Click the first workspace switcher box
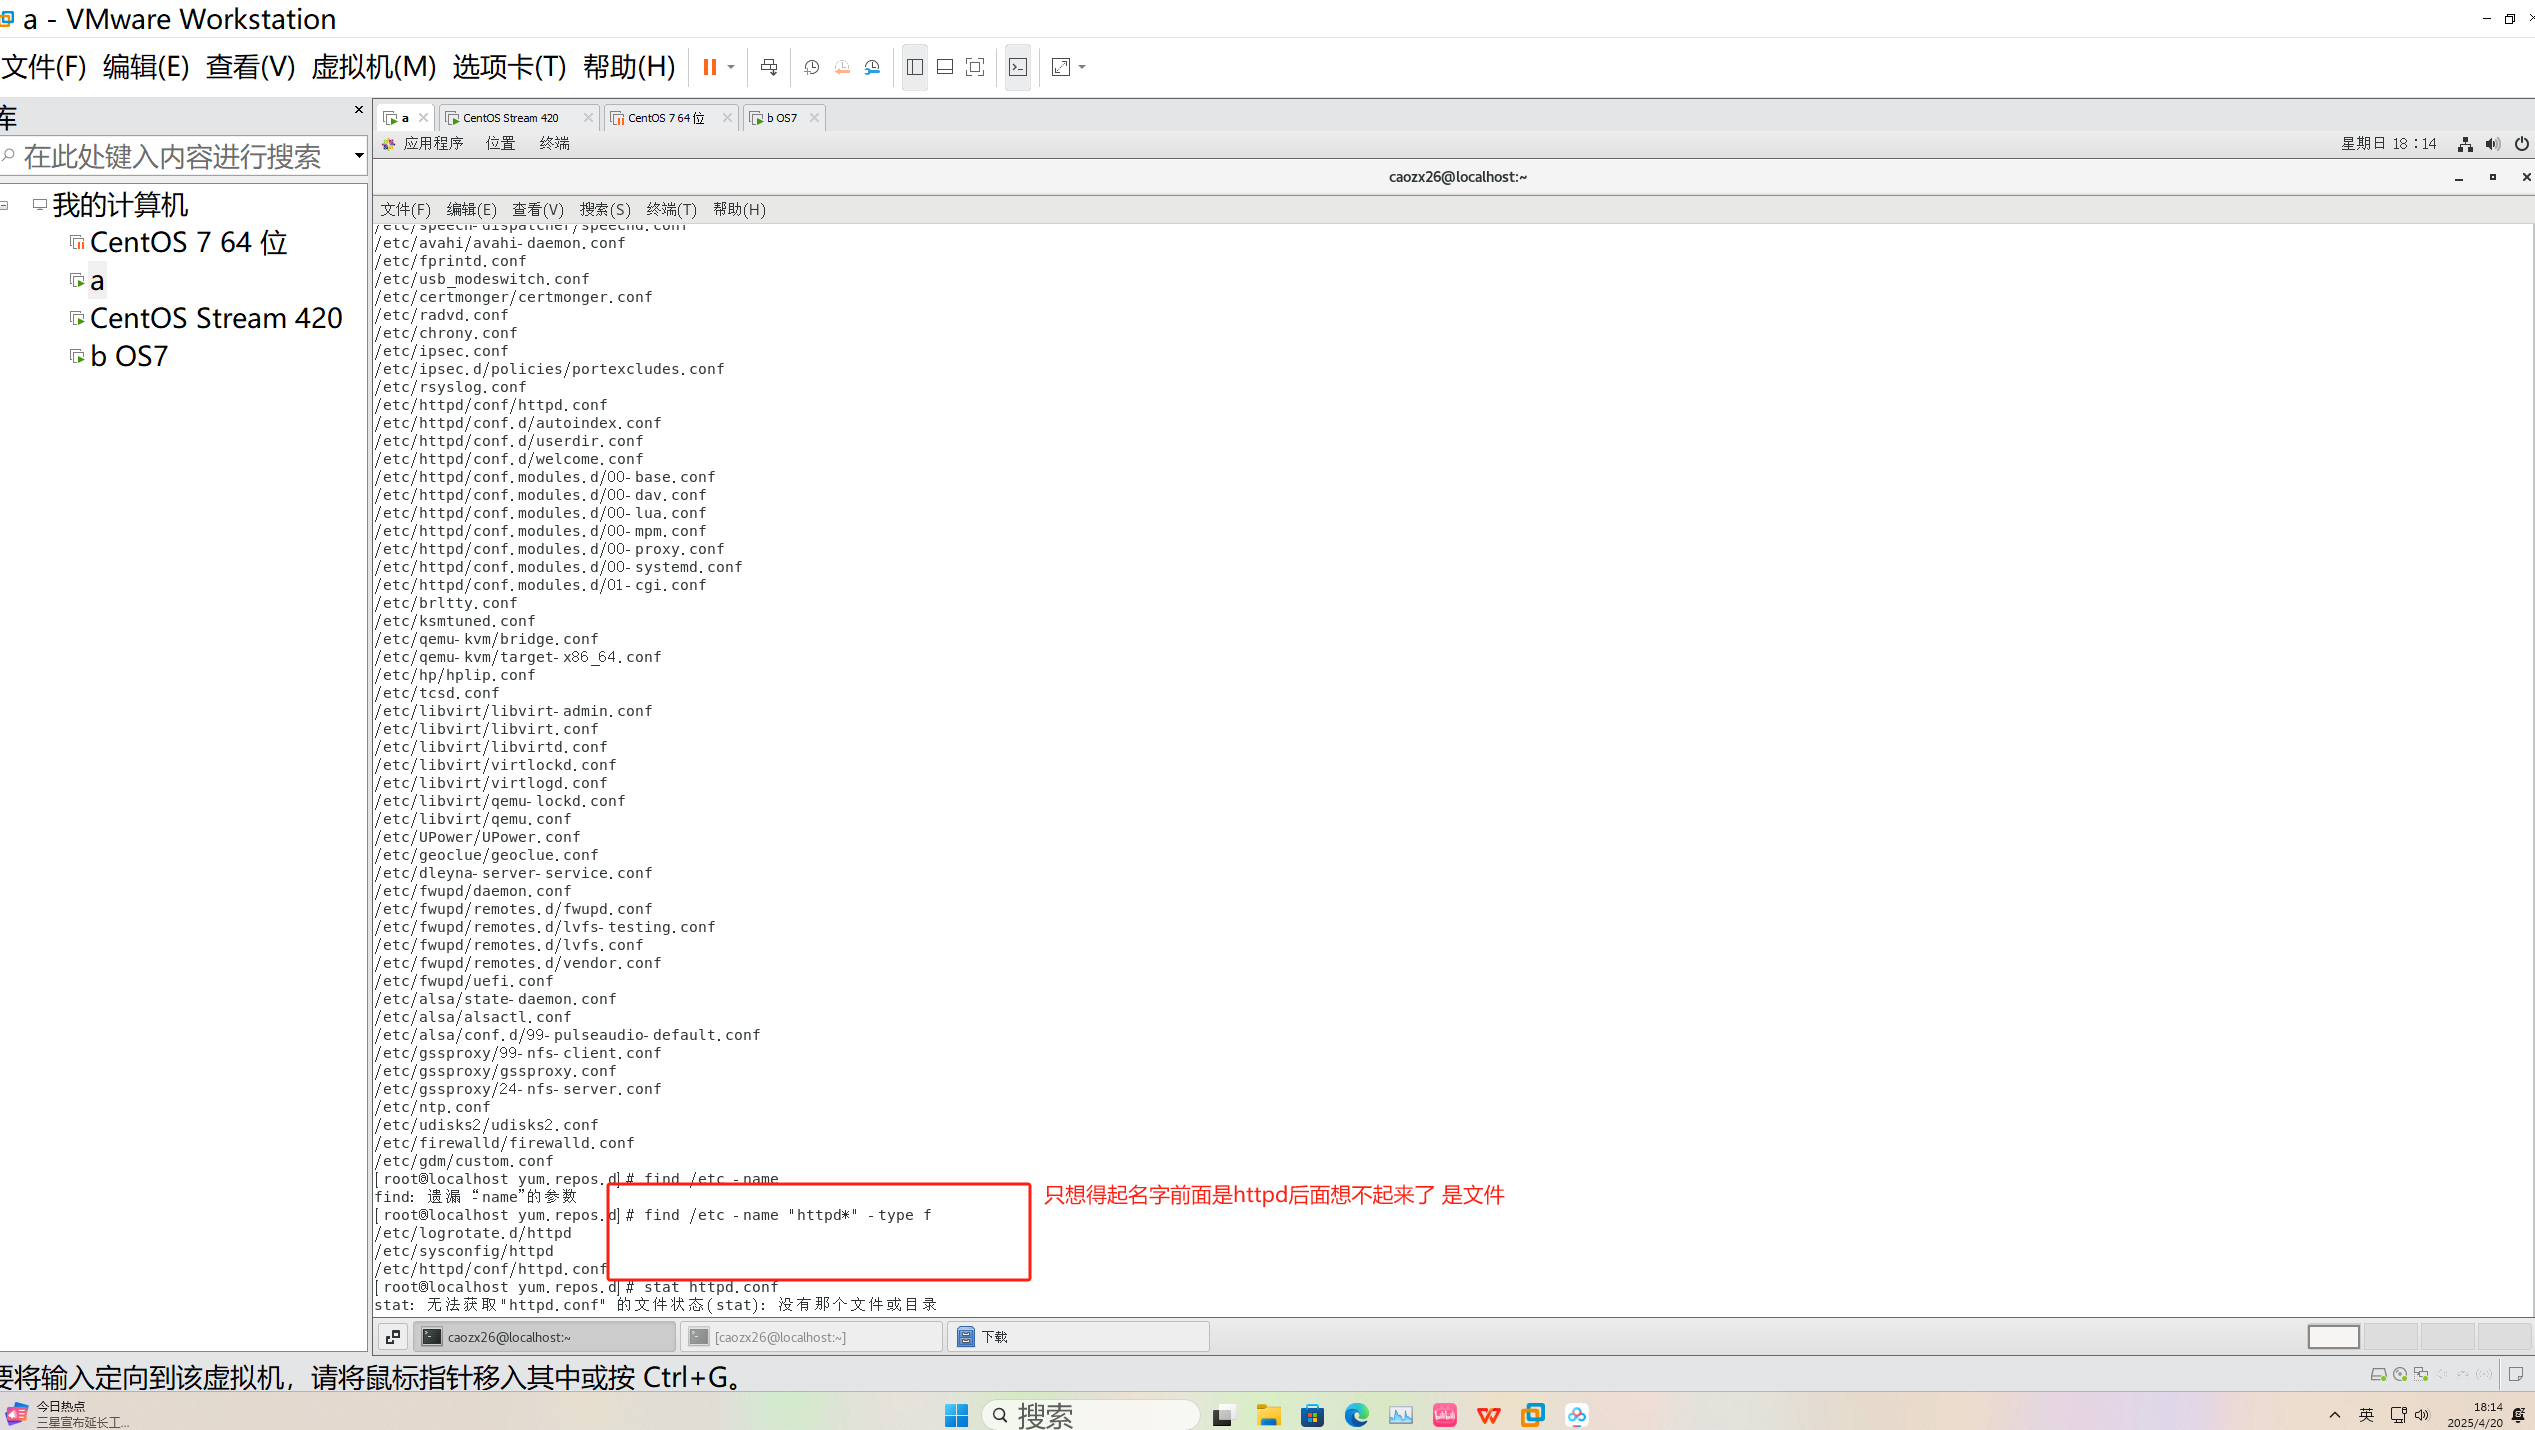 coord(2333,1336)
